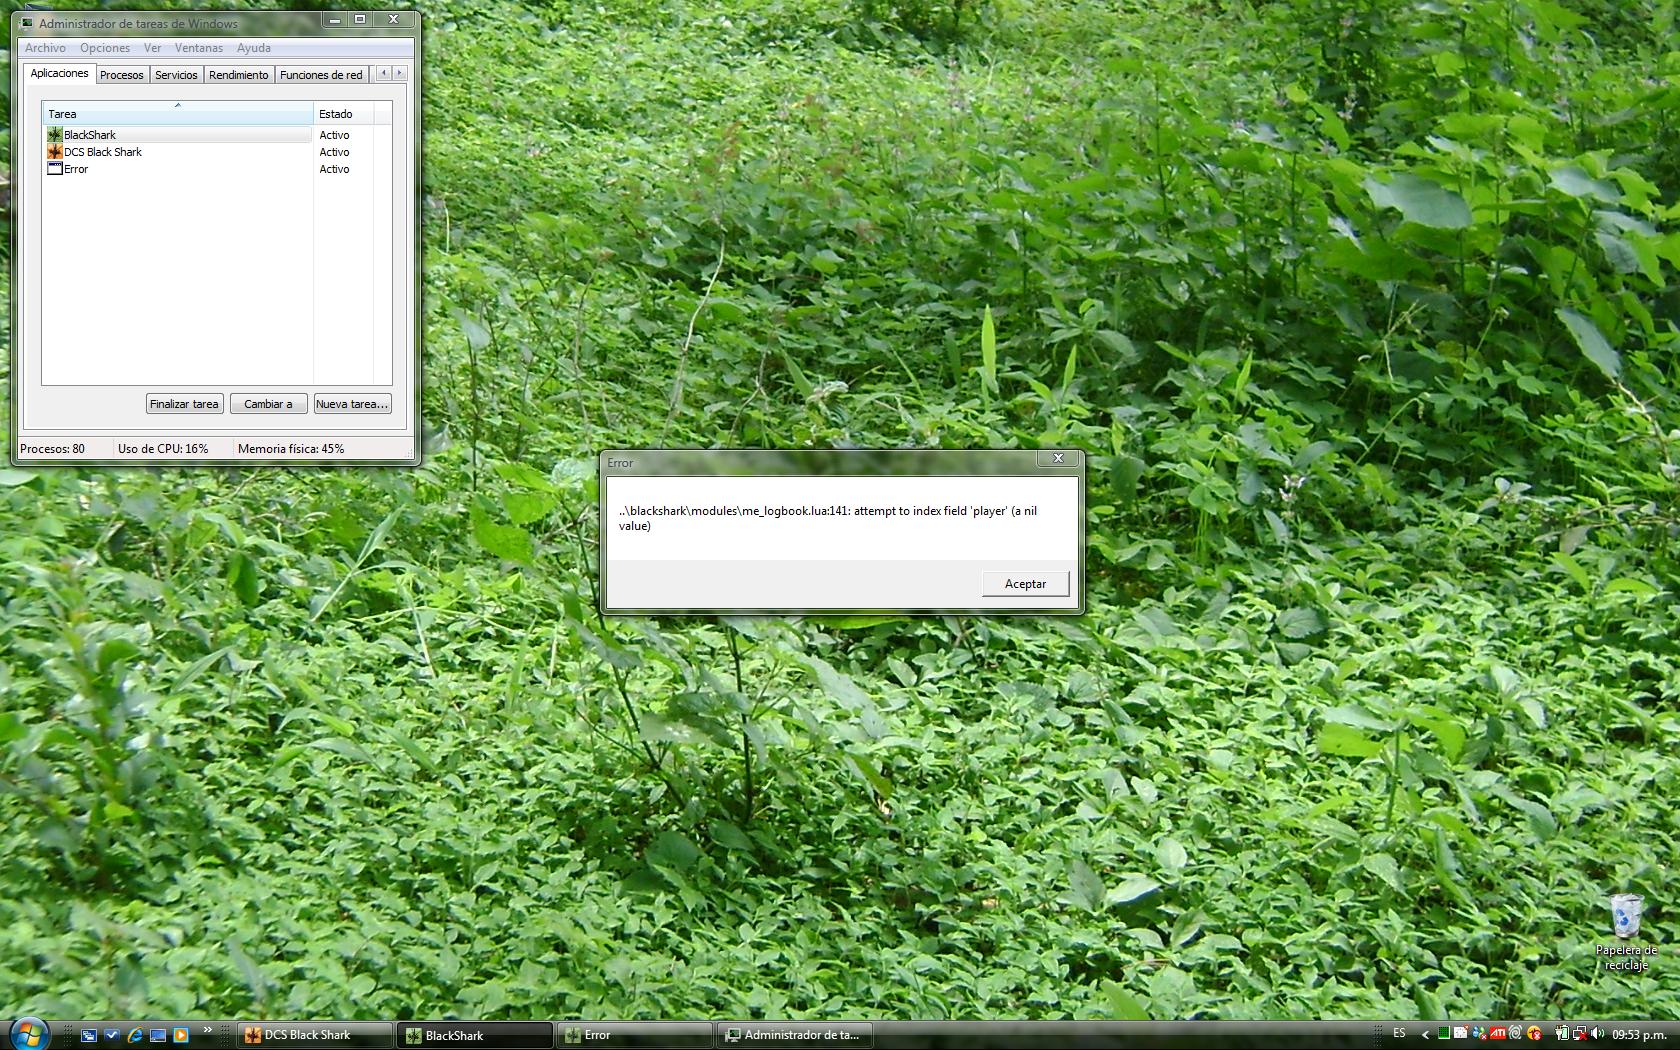Sort by Estado column header
This screenshot has width=1680, height=1050.
(x=343, y=113)
